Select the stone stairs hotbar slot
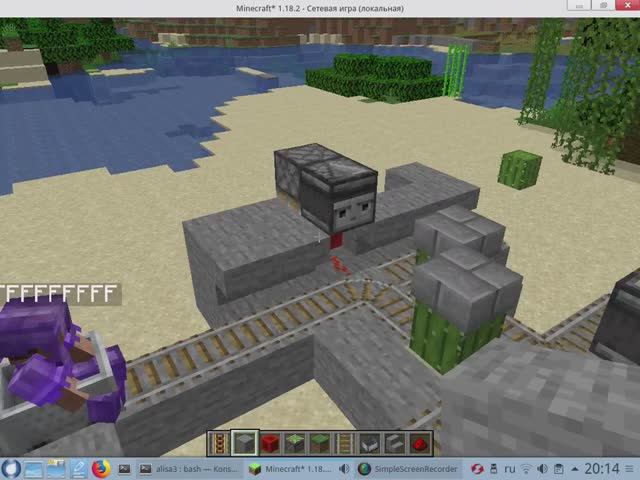This screenshot has width=640, height=480. click(x=395, y=443)
